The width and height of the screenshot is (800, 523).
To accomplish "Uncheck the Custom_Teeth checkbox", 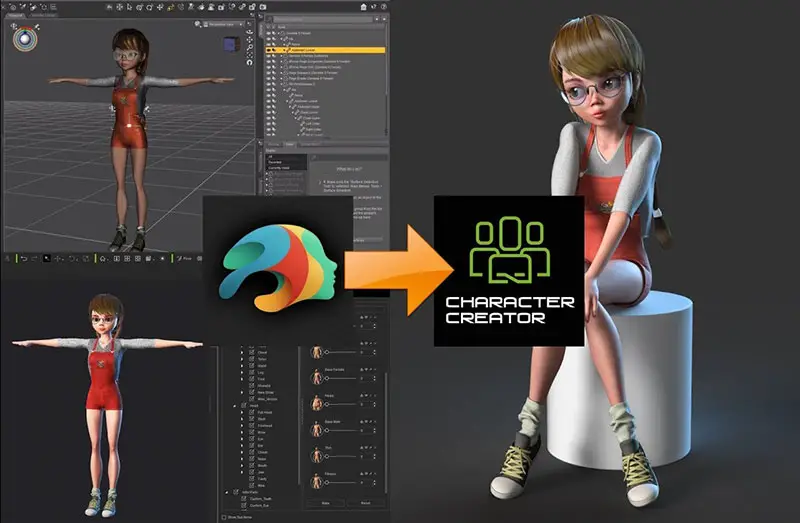I will click(x=244, y=499).
